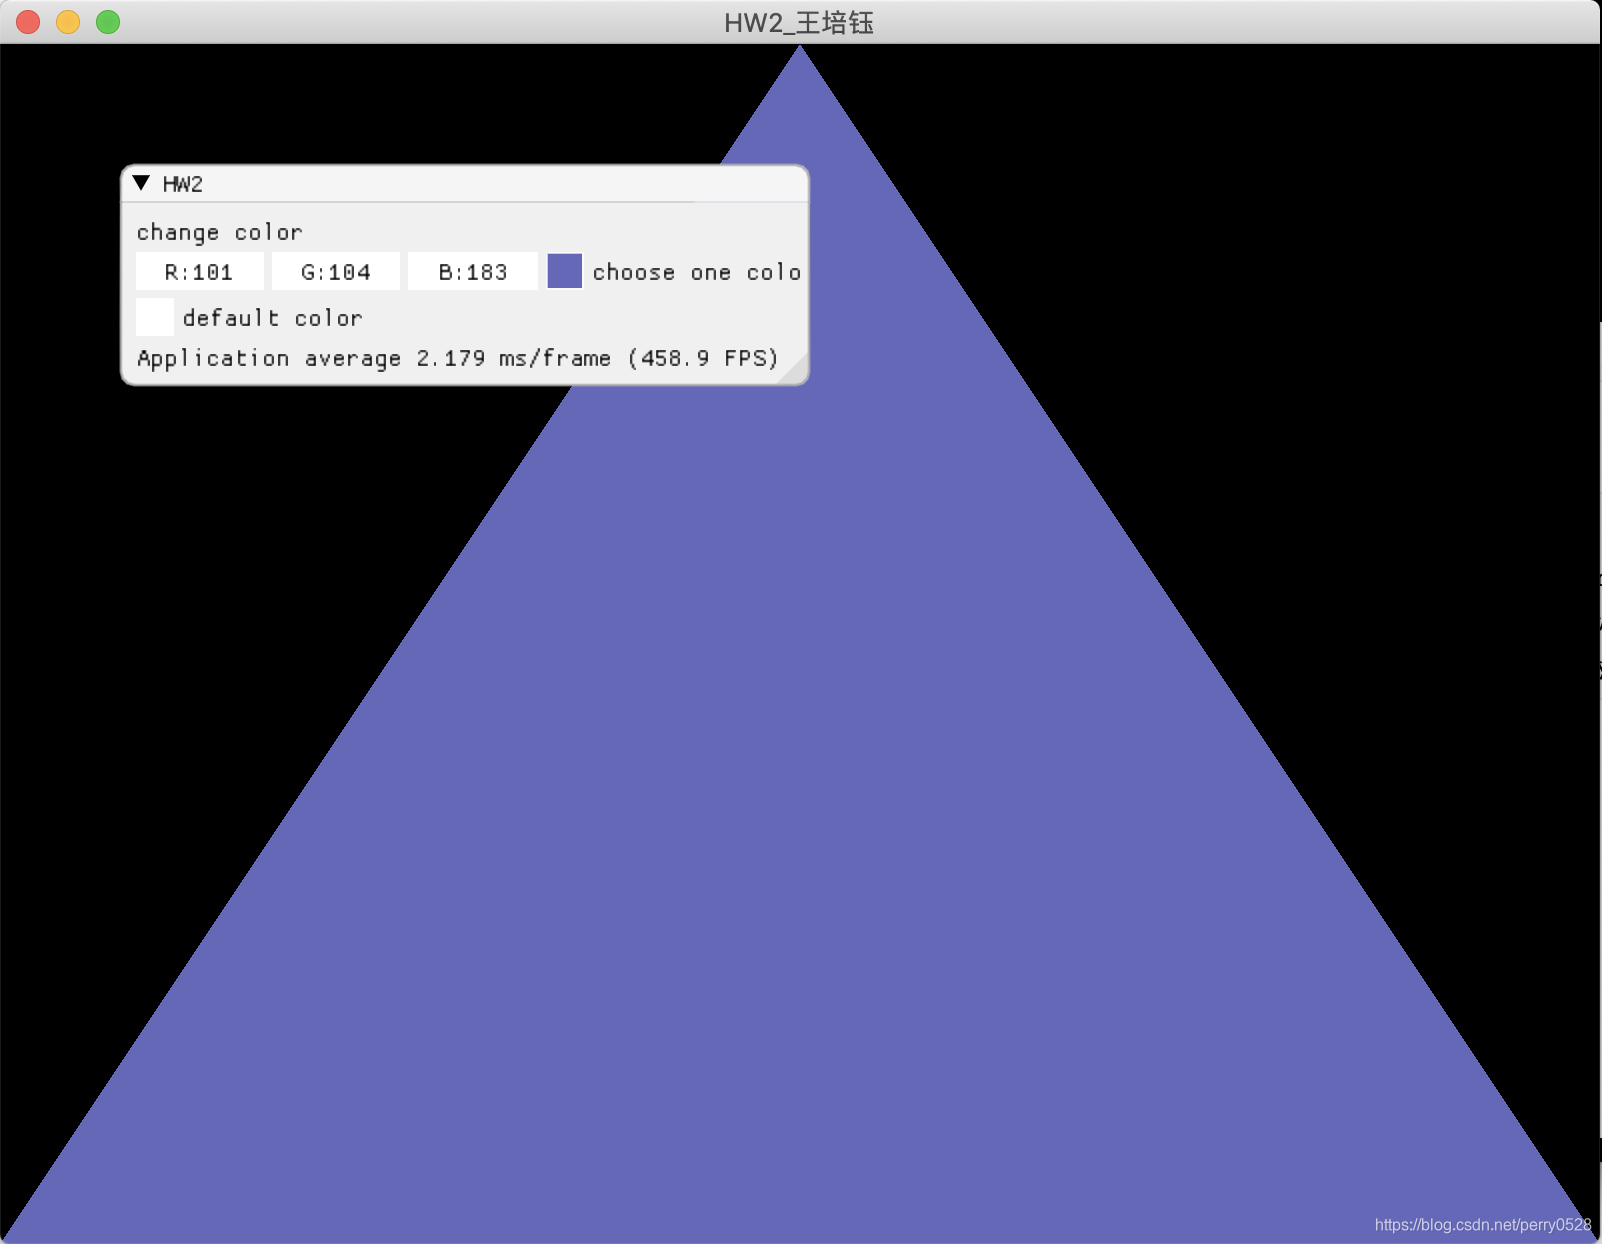
Task: Click the Application average FPS text
Action: pyautogui.click(x=457, y=358)
